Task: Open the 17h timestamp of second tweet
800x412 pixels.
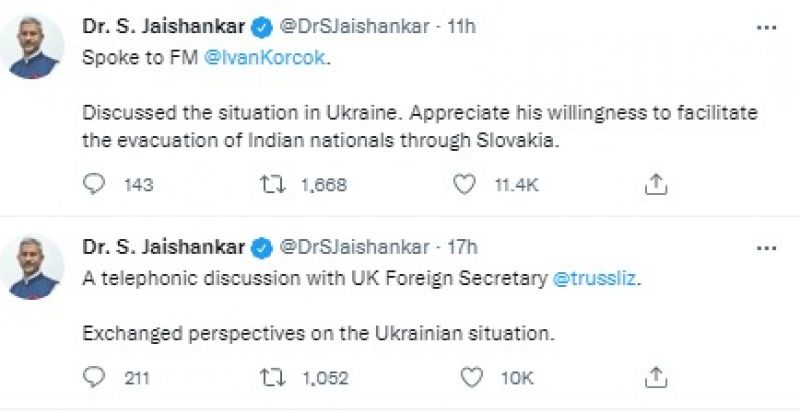Action: pos(463,246)
